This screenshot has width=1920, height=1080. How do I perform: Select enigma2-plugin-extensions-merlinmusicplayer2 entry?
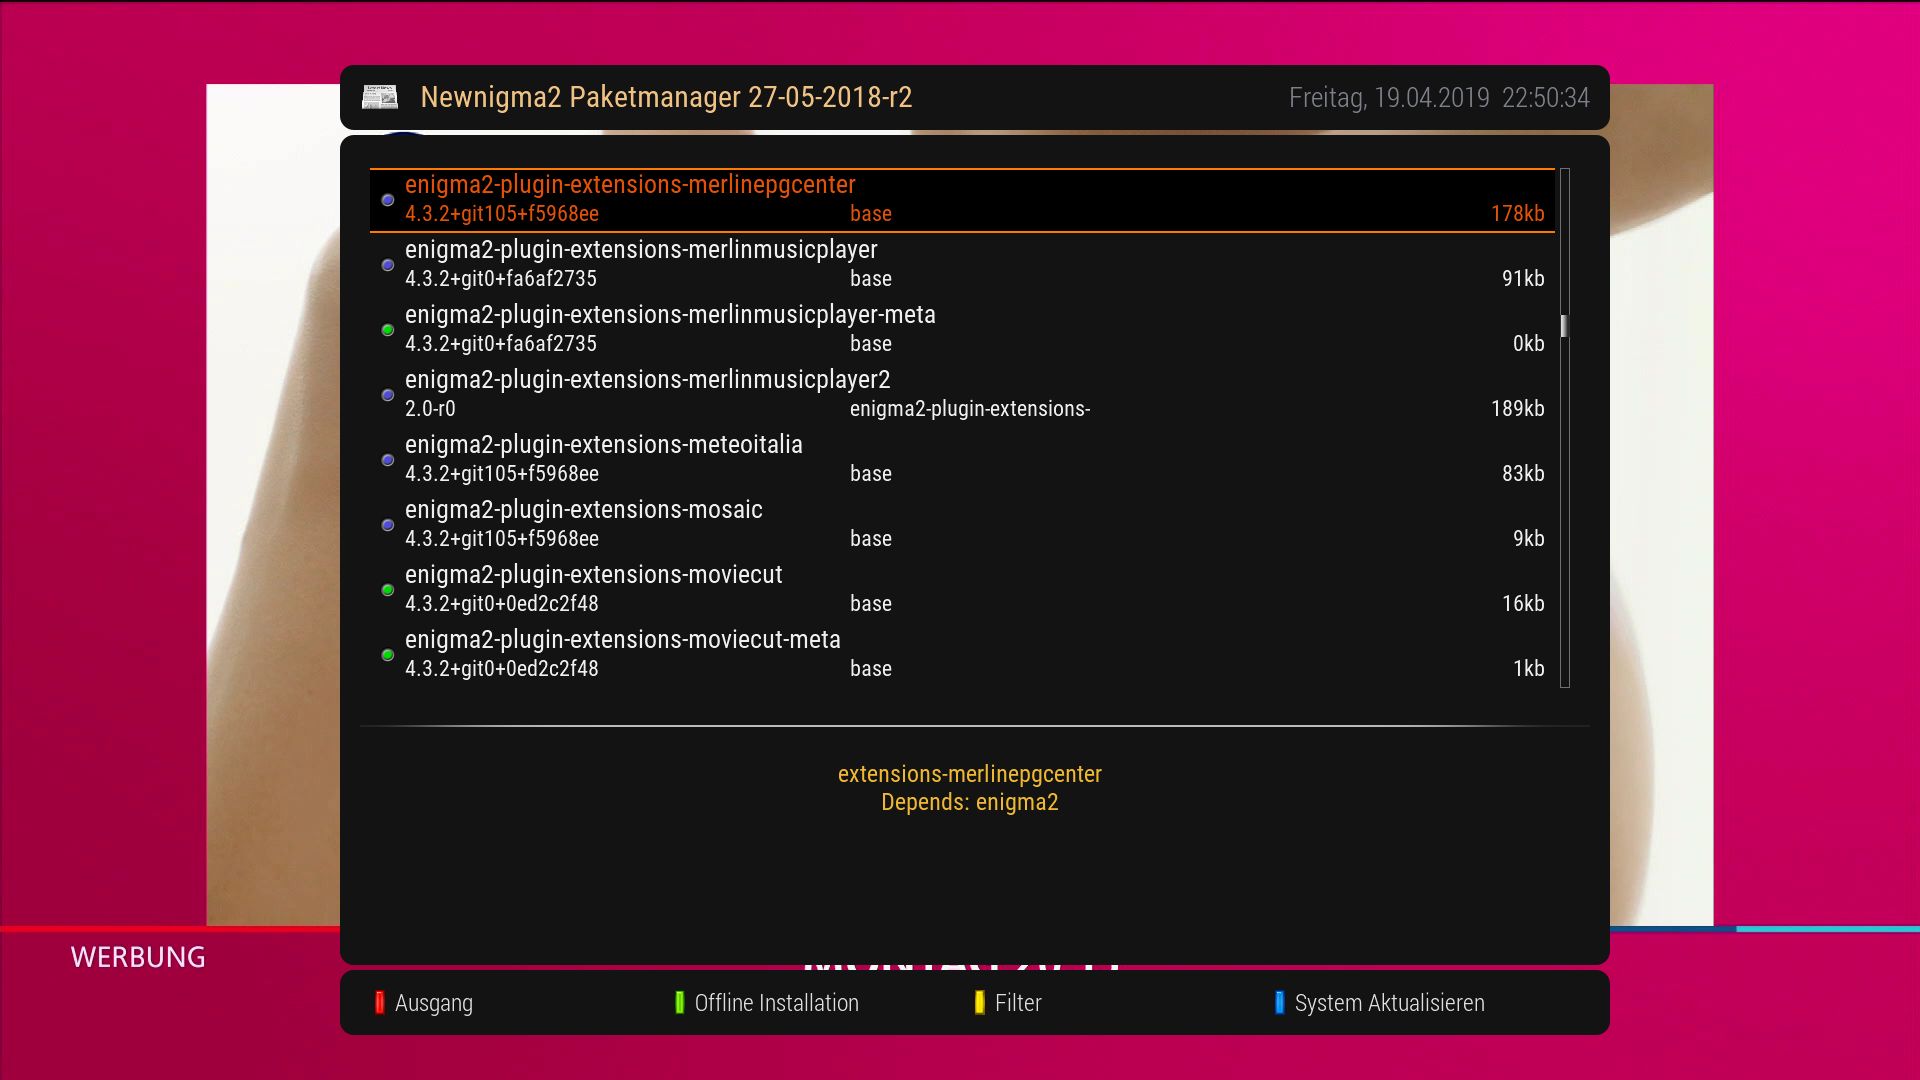pos(647,380)
